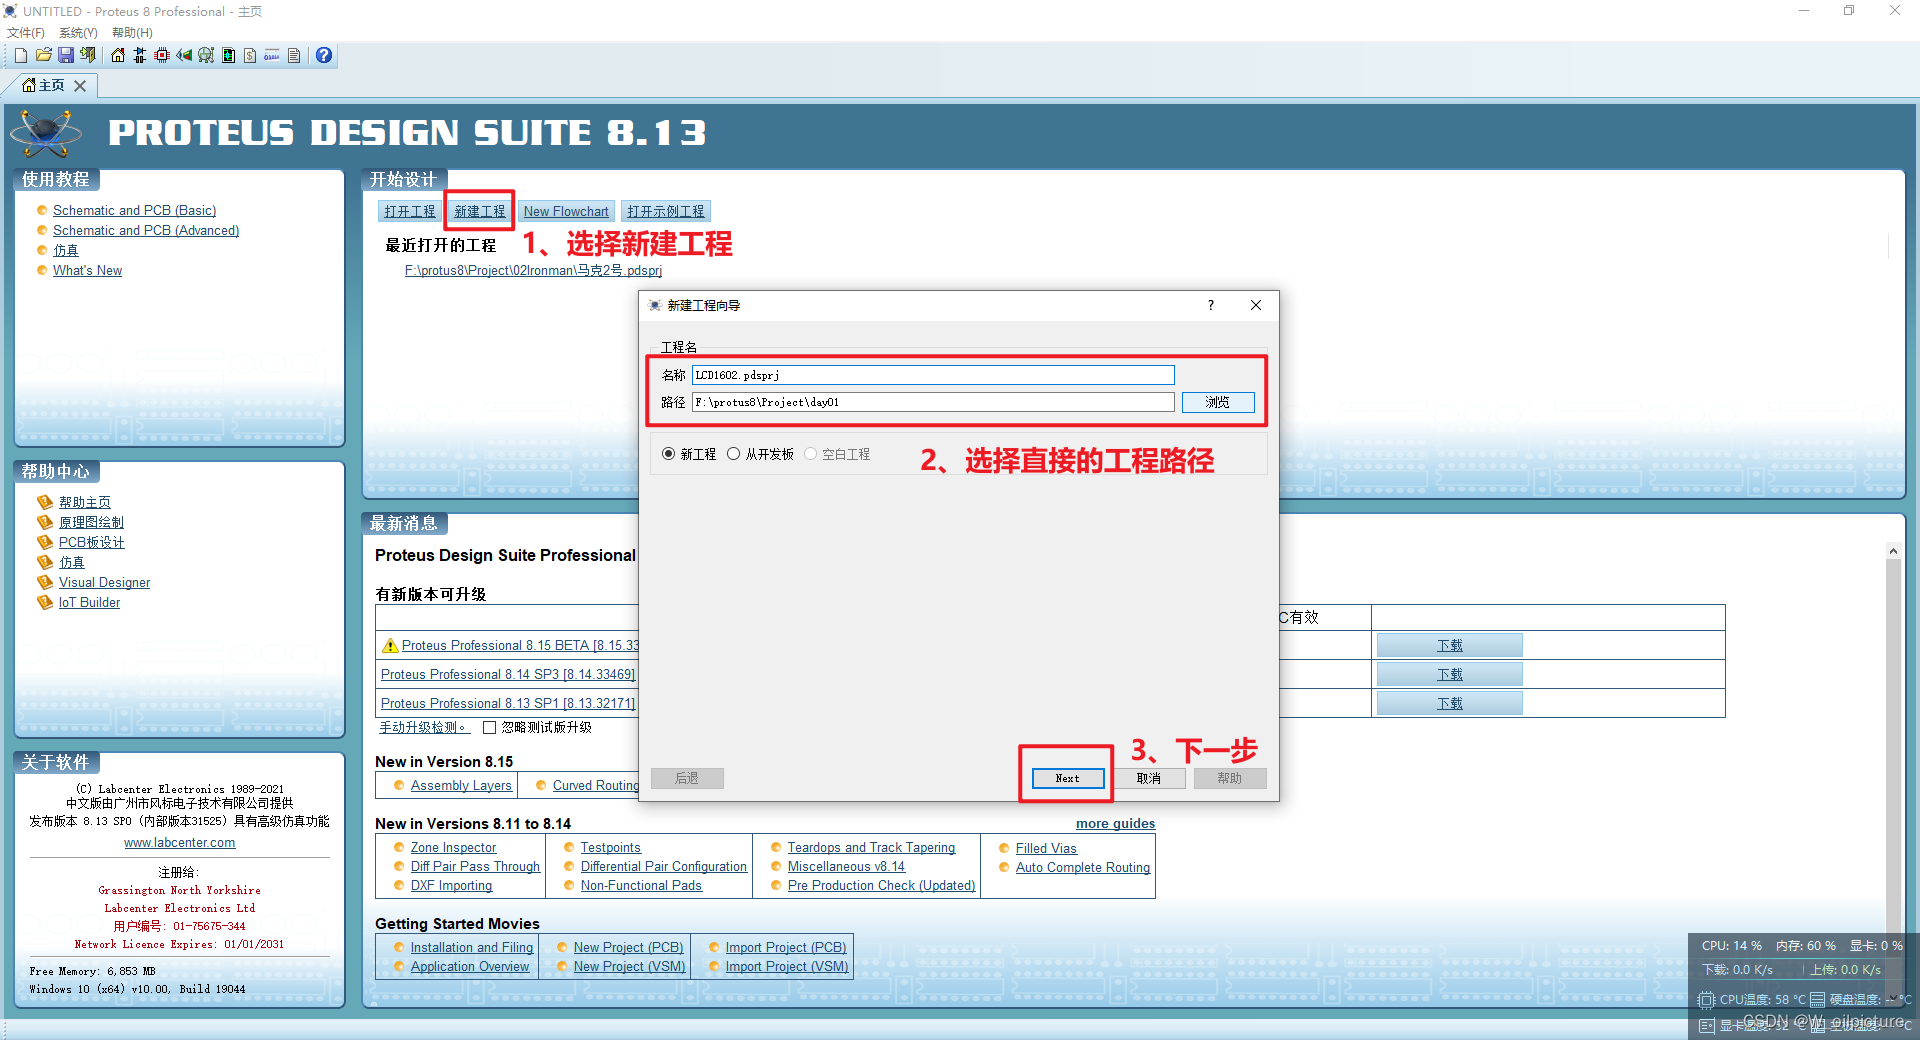Open PCB Layout chip icon
1920x1040 pixels.
pyautogui.click(x=162, y=55)
